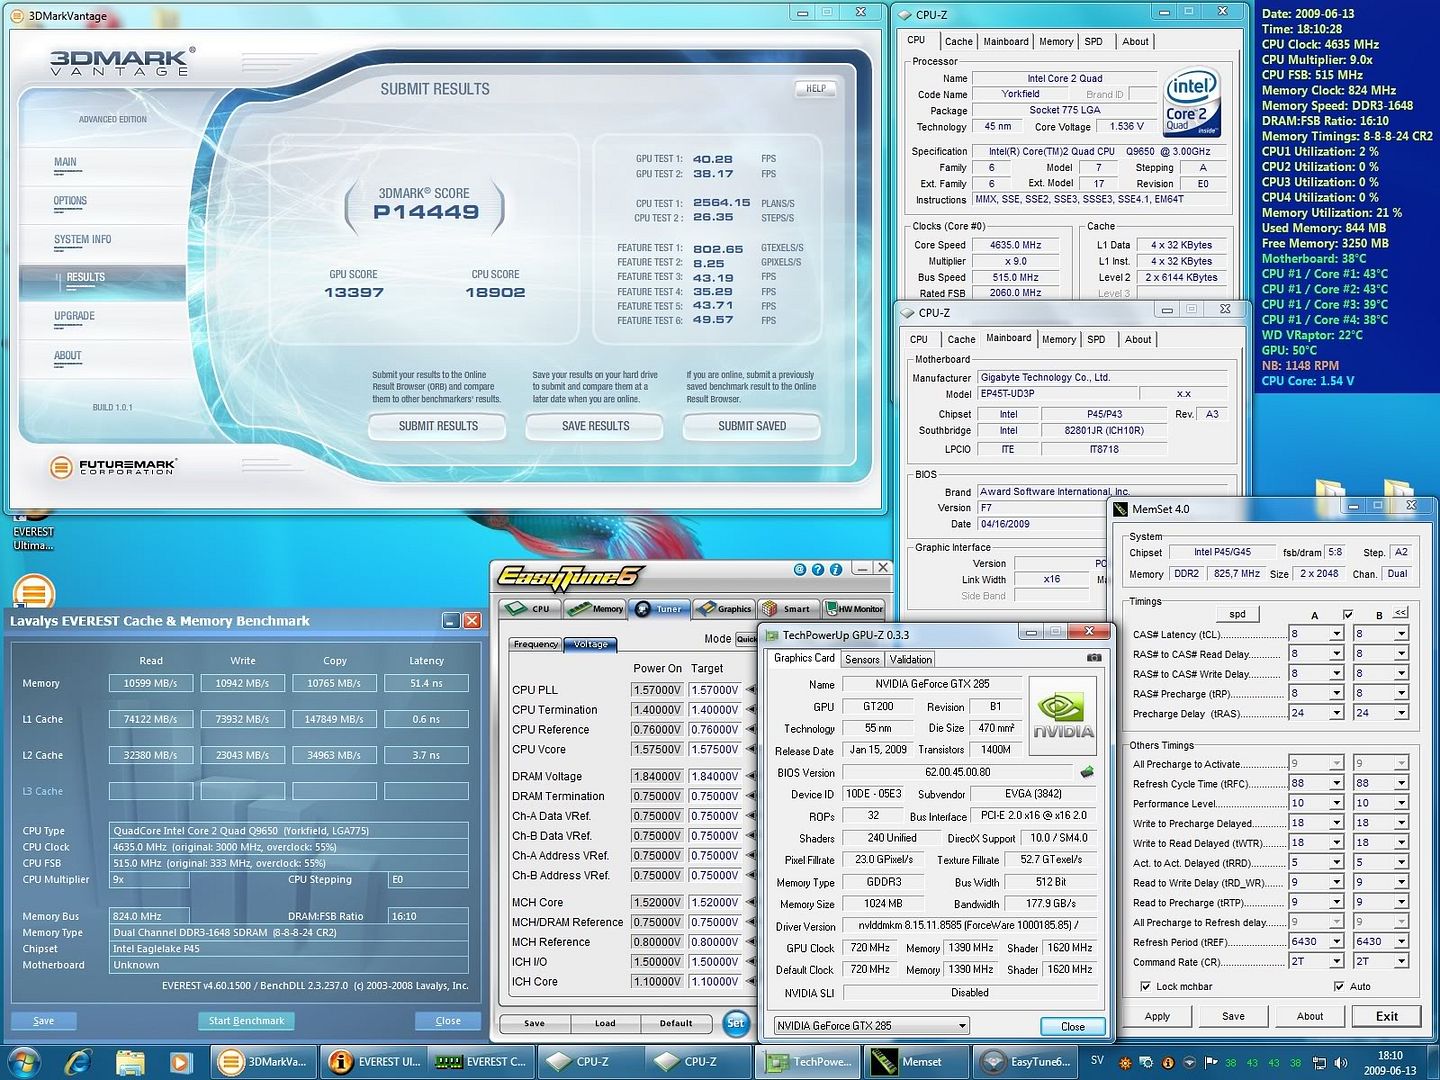Toggle the A/B channel link checkbox in MemSet
The height and width of the screenshot is (1080, 1440).
(1348, 614)
